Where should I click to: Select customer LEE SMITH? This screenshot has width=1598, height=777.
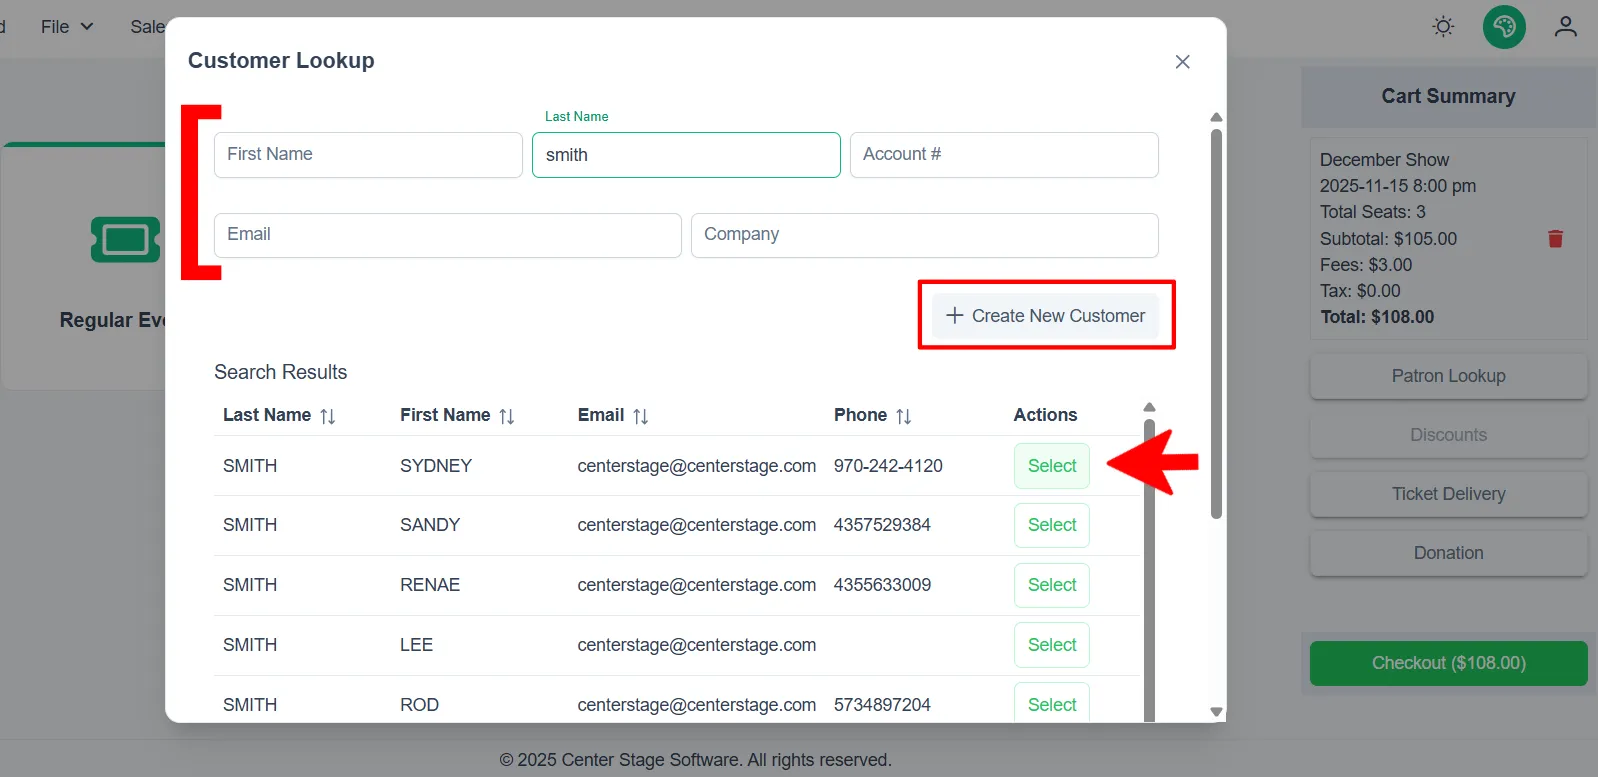pos(1052,645)
